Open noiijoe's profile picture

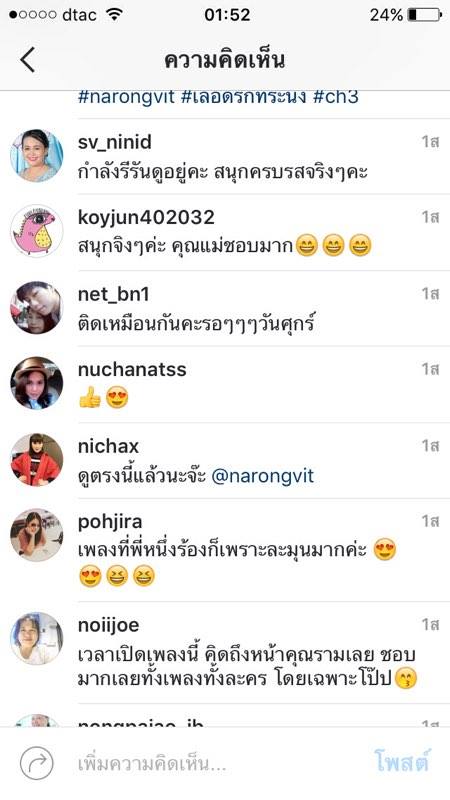coord(37,638)
